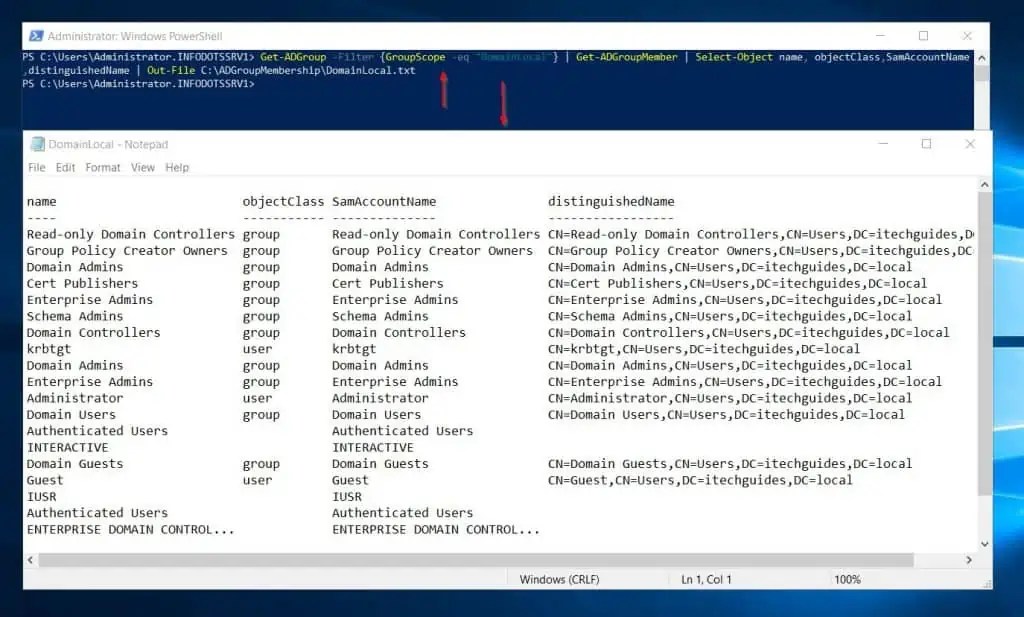Open the View menu in Notepad
The width and height of the screenshot is (1024, 617).
pos(142,167)
